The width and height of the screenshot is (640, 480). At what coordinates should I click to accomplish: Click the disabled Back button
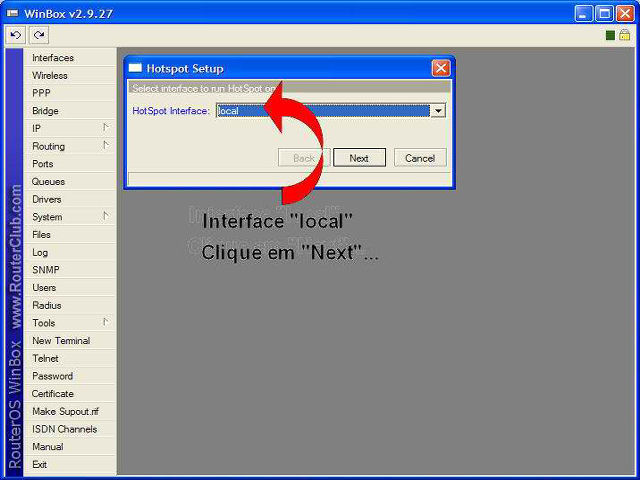coord(304,158)
